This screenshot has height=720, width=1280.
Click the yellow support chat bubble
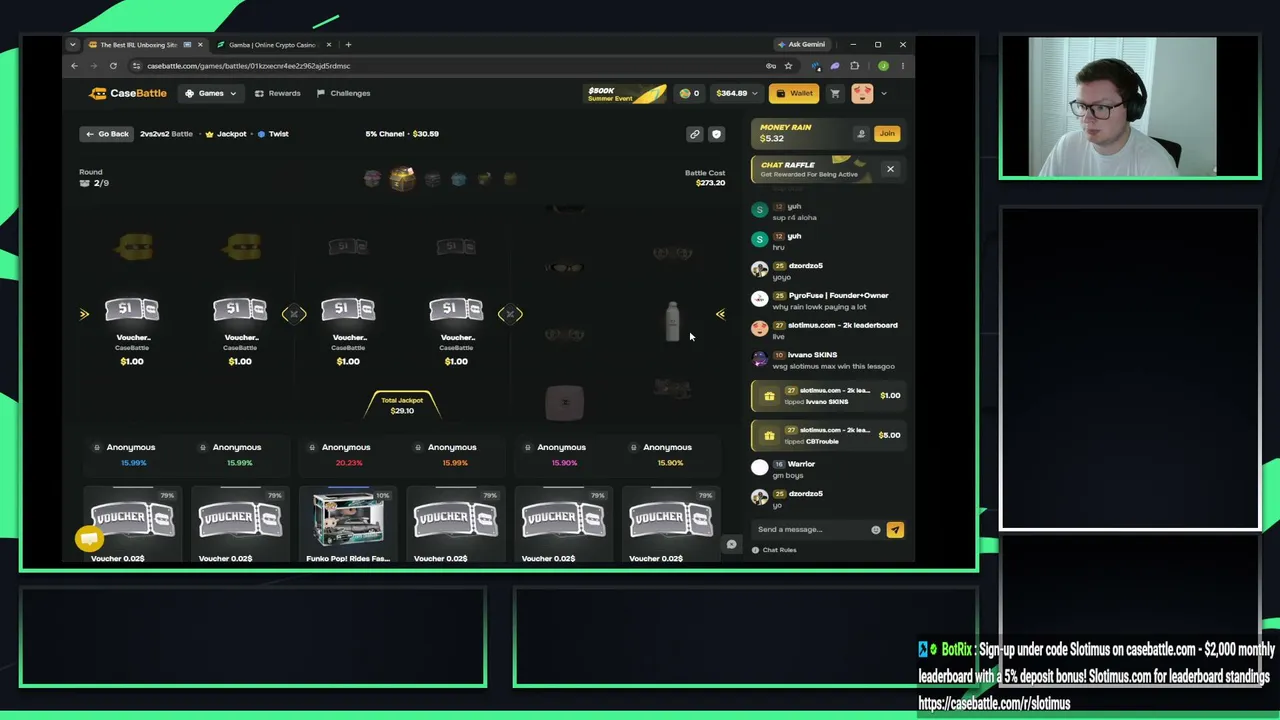click(x=89, y=538)
